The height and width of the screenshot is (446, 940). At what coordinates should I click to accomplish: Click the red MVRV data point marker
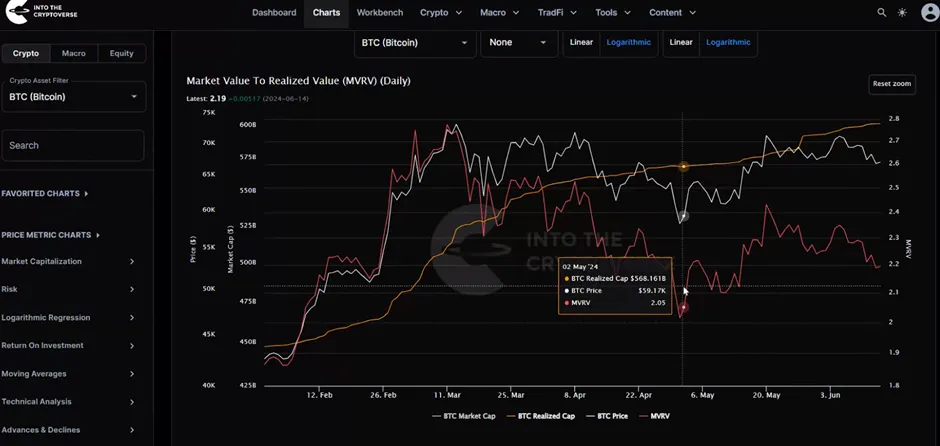pyautogui.click(x=683, y=308)
